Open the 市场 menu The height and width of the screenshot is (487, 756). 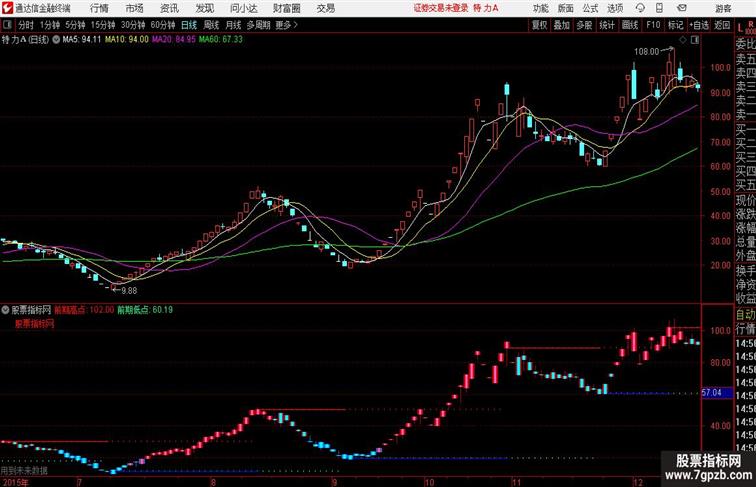tap(135, 8)
